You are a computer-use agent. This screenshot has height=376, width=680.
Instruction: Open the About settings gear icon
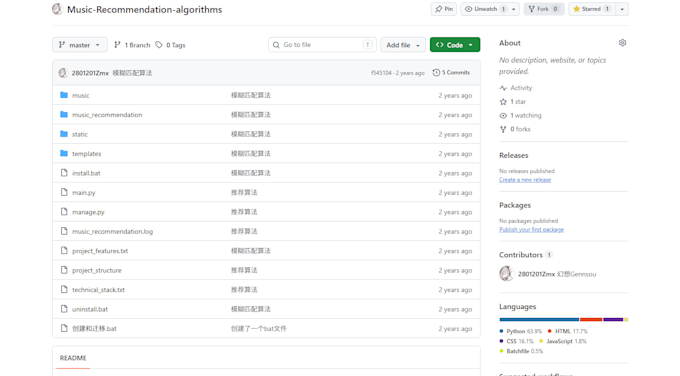click(622, 43)
